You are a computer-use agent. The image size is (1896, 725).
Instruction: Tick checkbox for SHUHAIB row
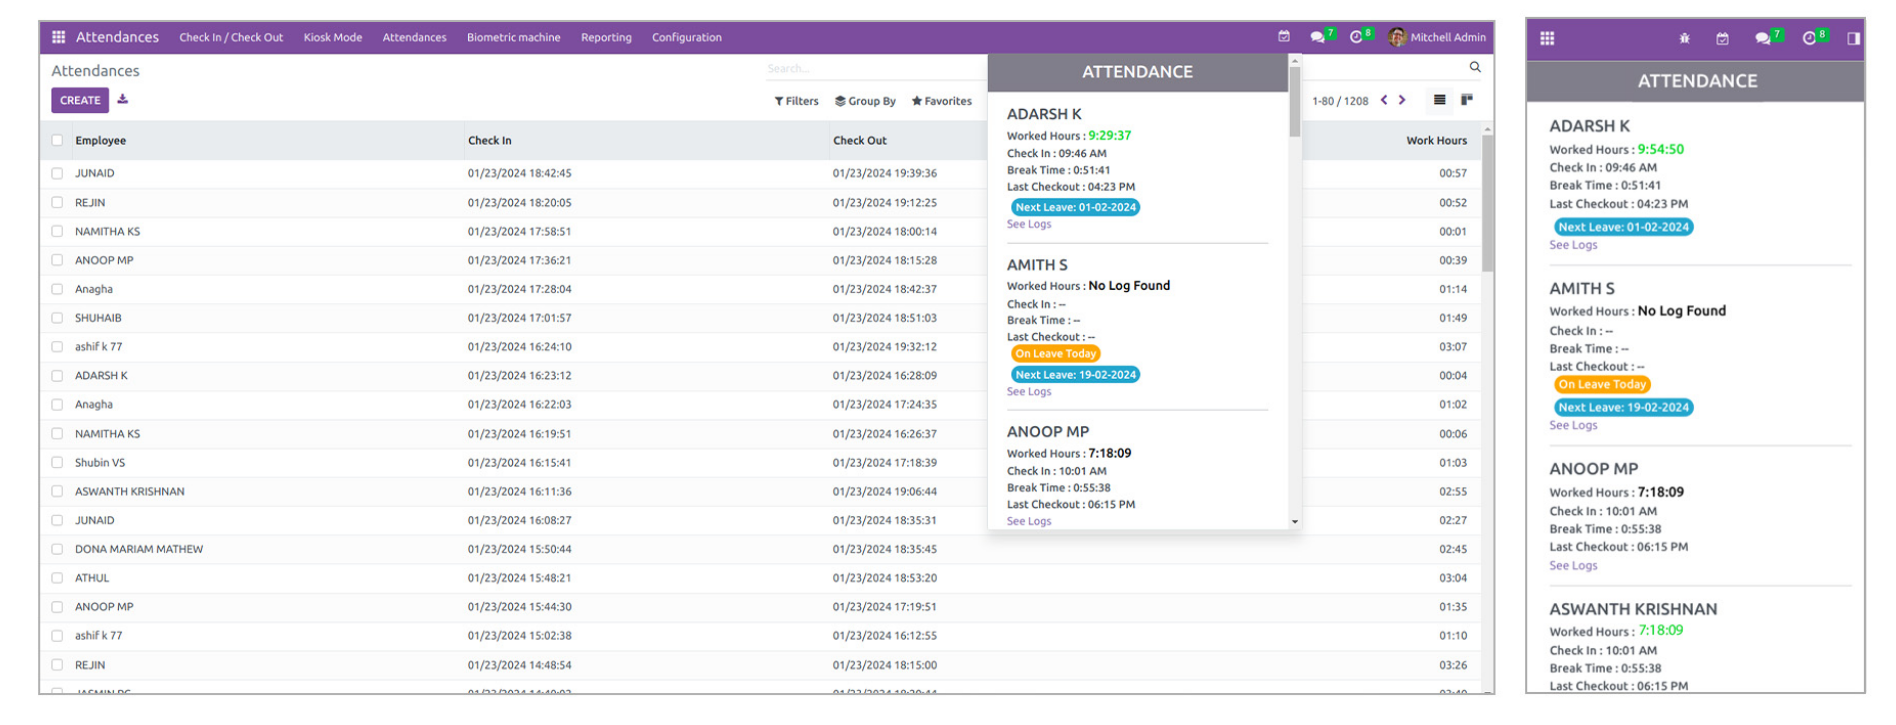(57, 318)
